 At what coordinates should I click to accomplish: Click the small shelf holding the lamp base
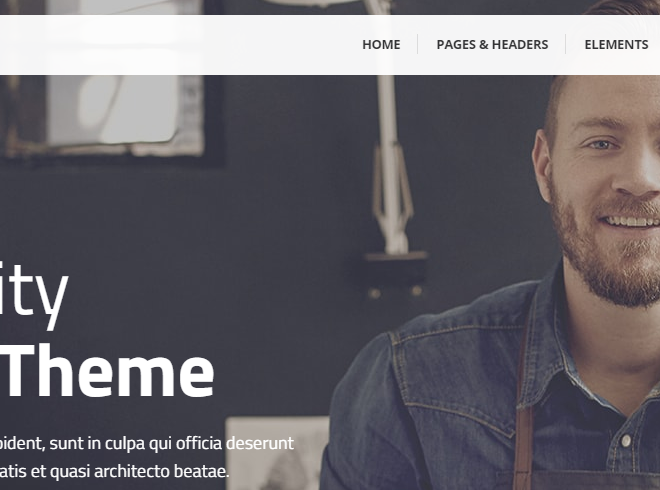(x=396, y=256)
